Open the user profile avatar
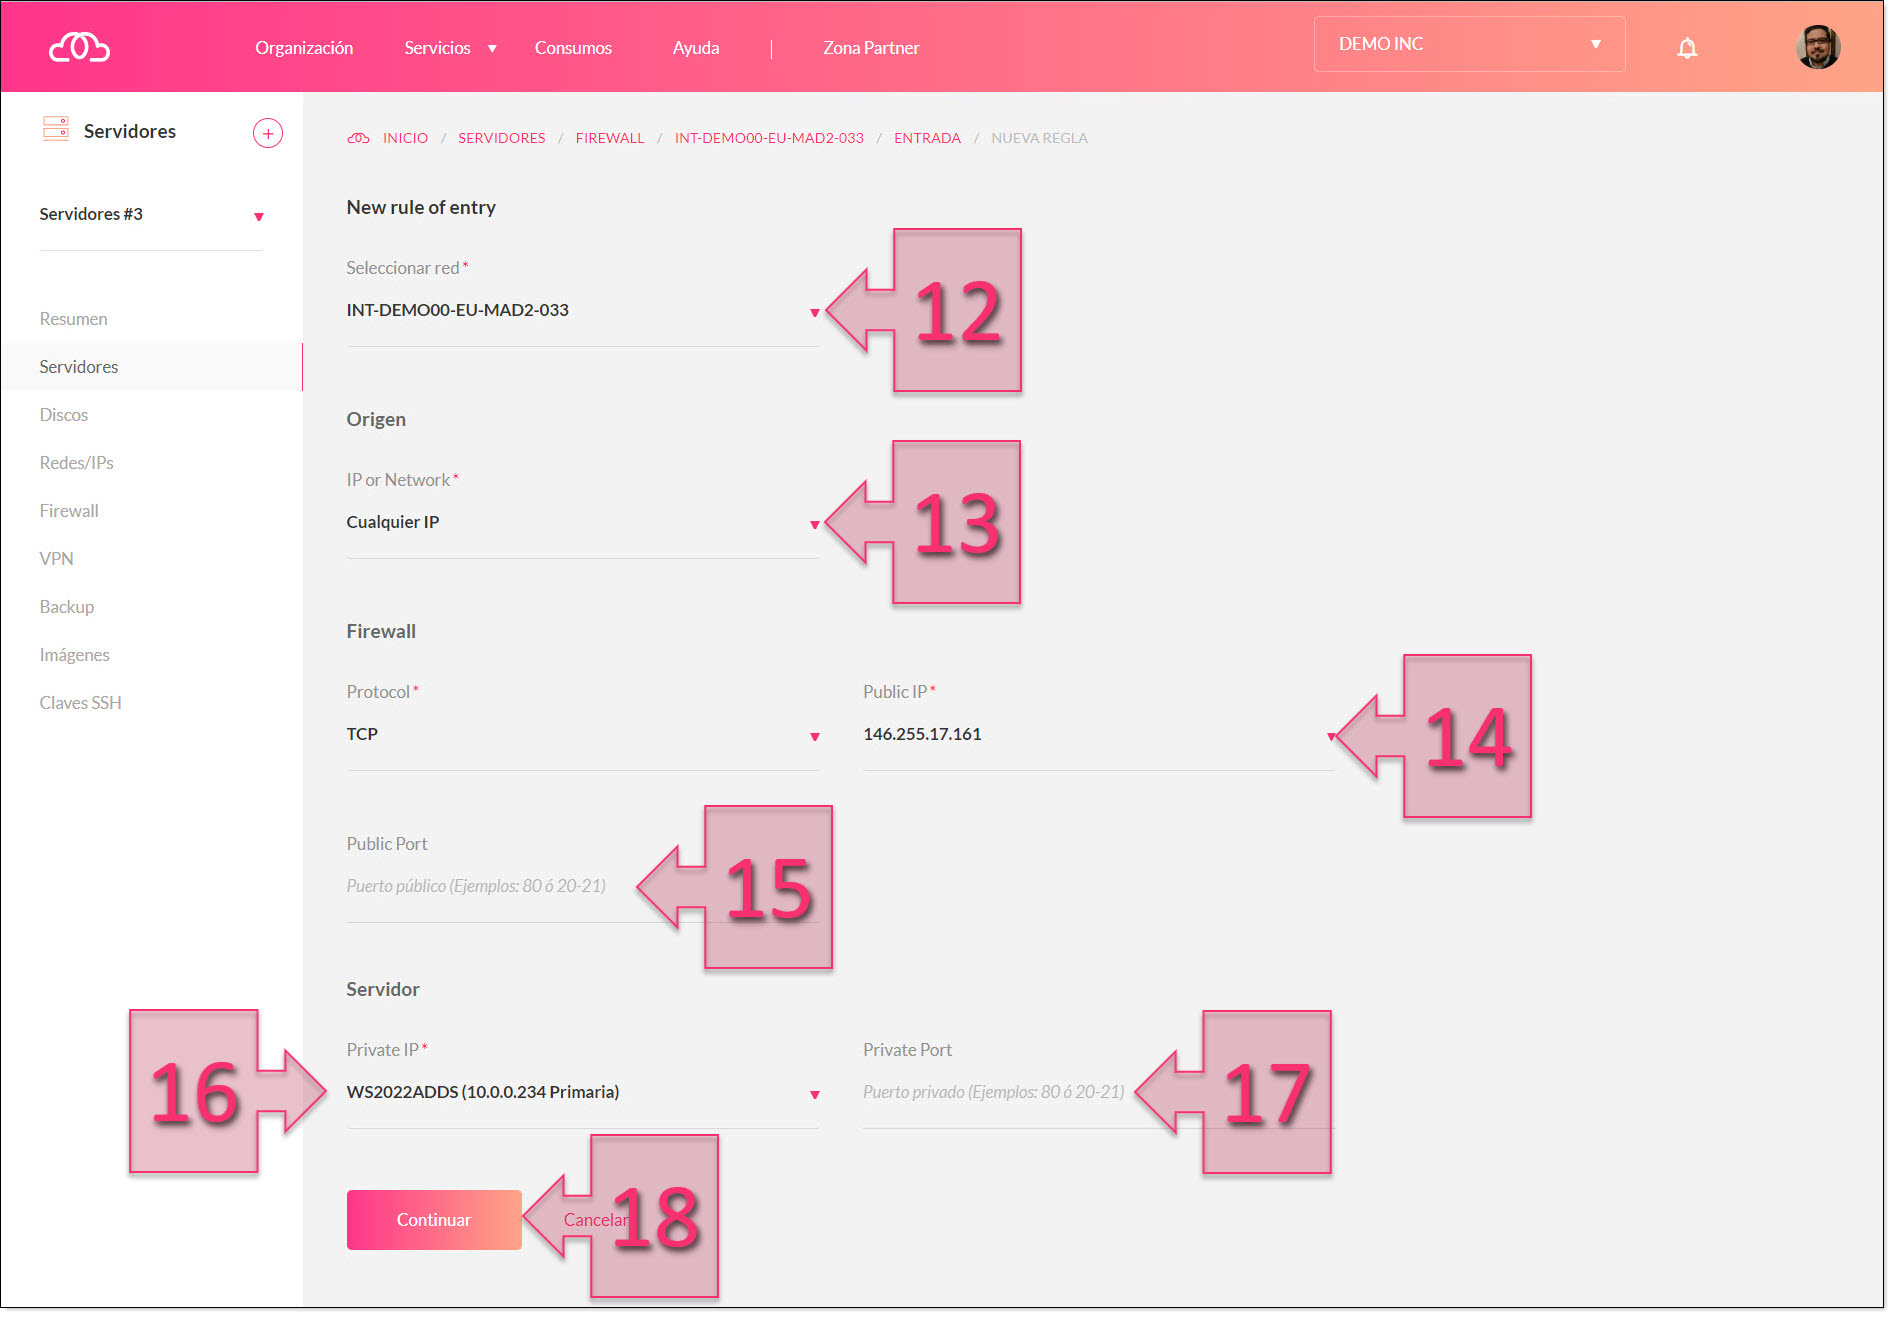The width and height of the screenshot is (1892, 1335). [1817, 47]
